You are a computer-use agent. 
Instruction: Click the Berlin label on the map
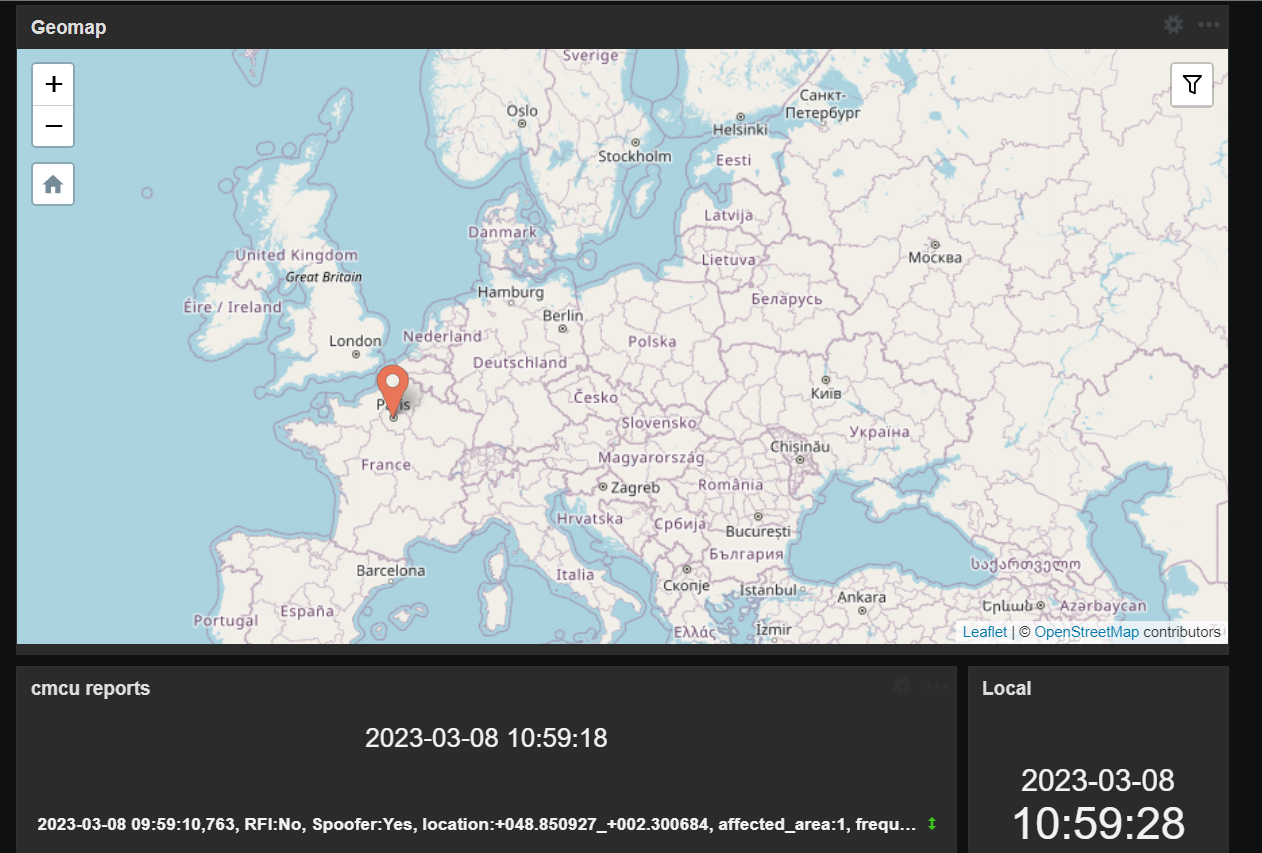(562, 316)
